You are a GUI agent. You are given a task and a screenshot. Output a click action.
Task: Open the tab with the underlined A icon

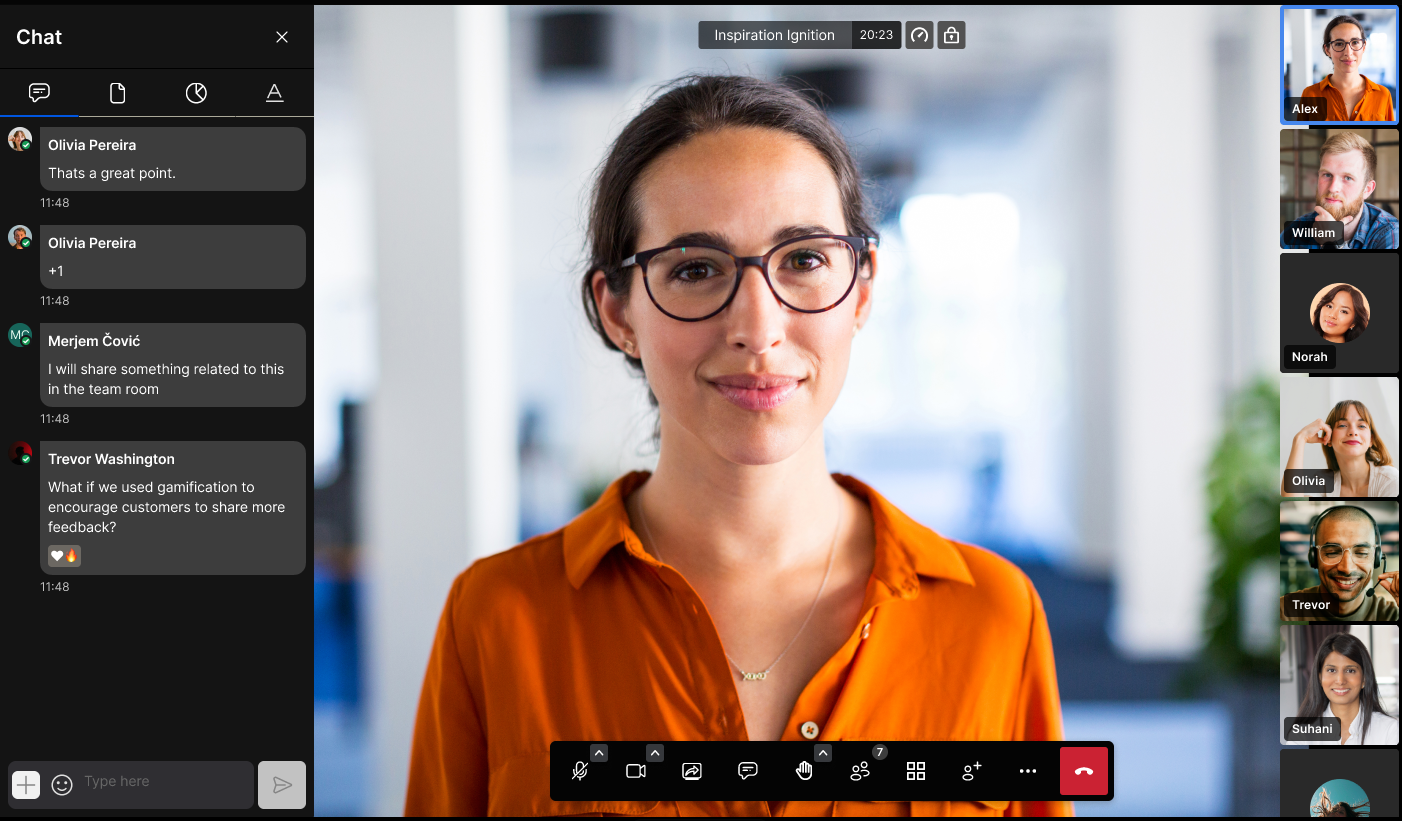coord(274,93)
